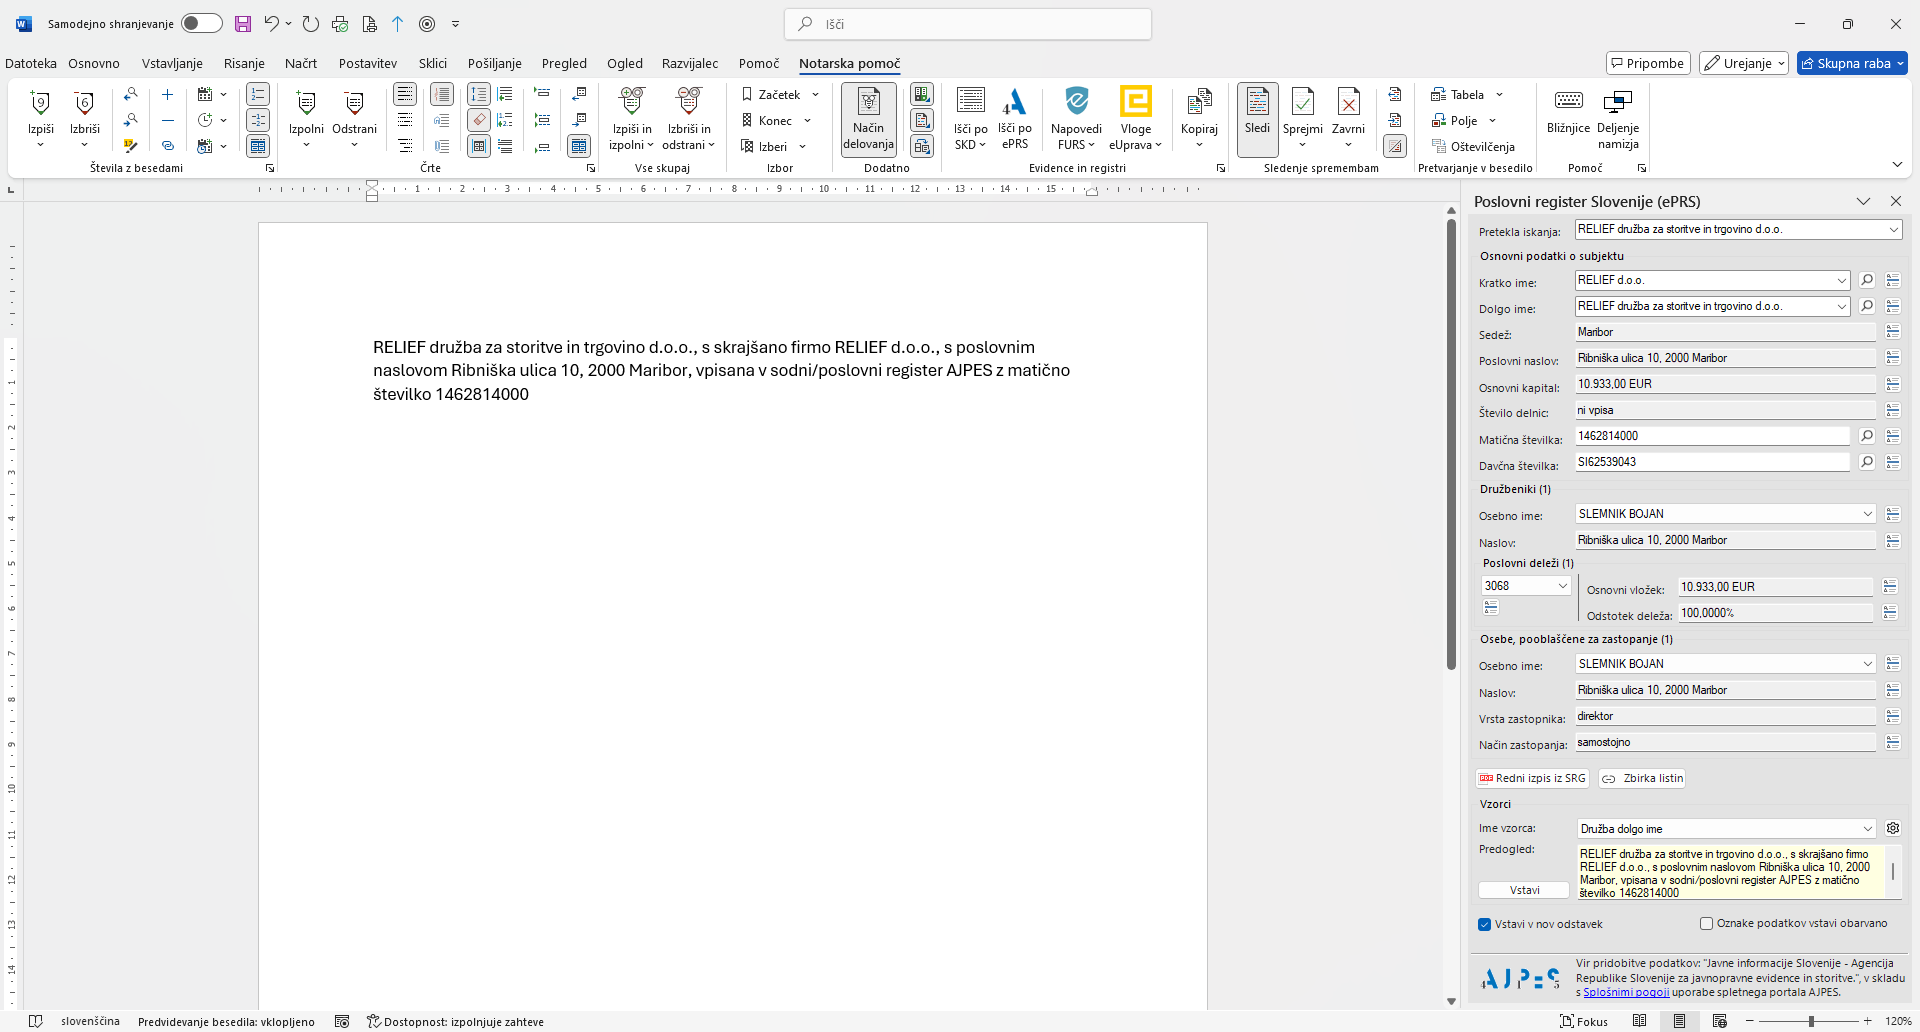Expand Družbeniki Osebno ime combo box
Screen dimensions: 1920x1032
(x=1867, y=514)
